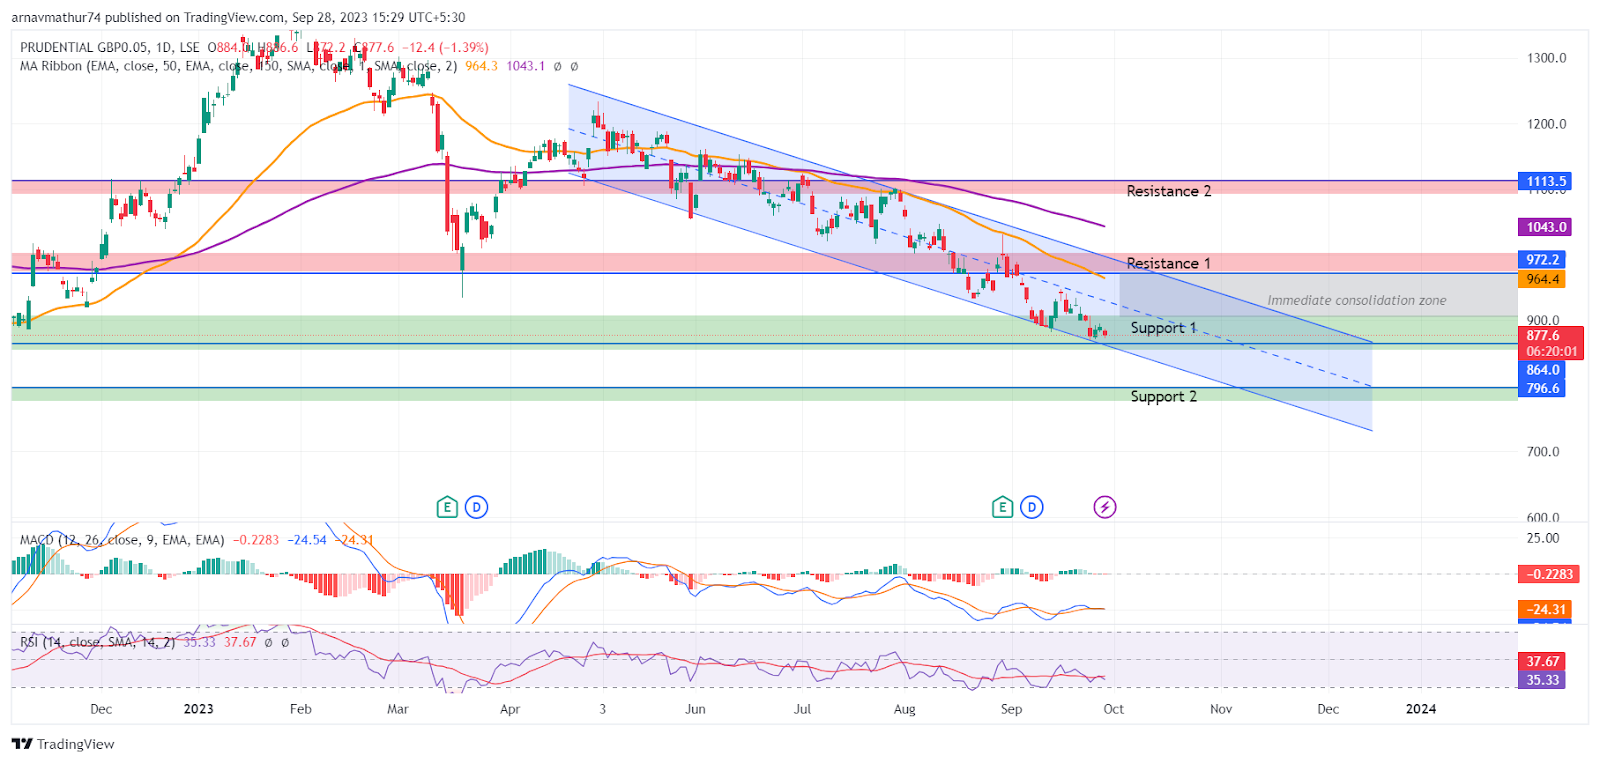
Task: Click the 1300.0 price axis label
Action: tap(1547, 58)
